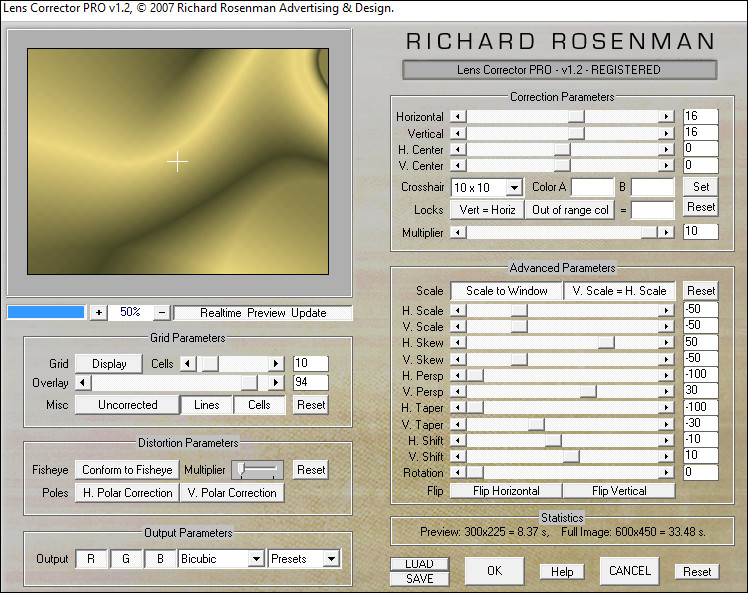
Task: Toggle the B output channel
Action: (160, 559)
